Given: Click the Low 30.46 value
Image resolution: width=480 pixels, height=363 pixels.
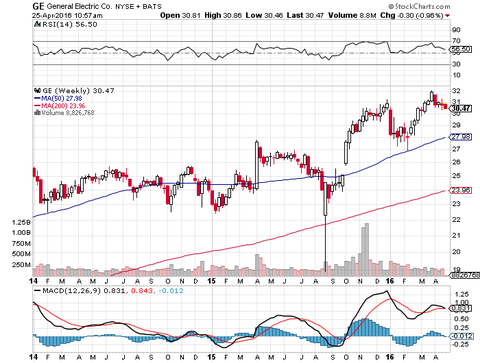Looking at the screenshot, I should (x=264, y=15).
